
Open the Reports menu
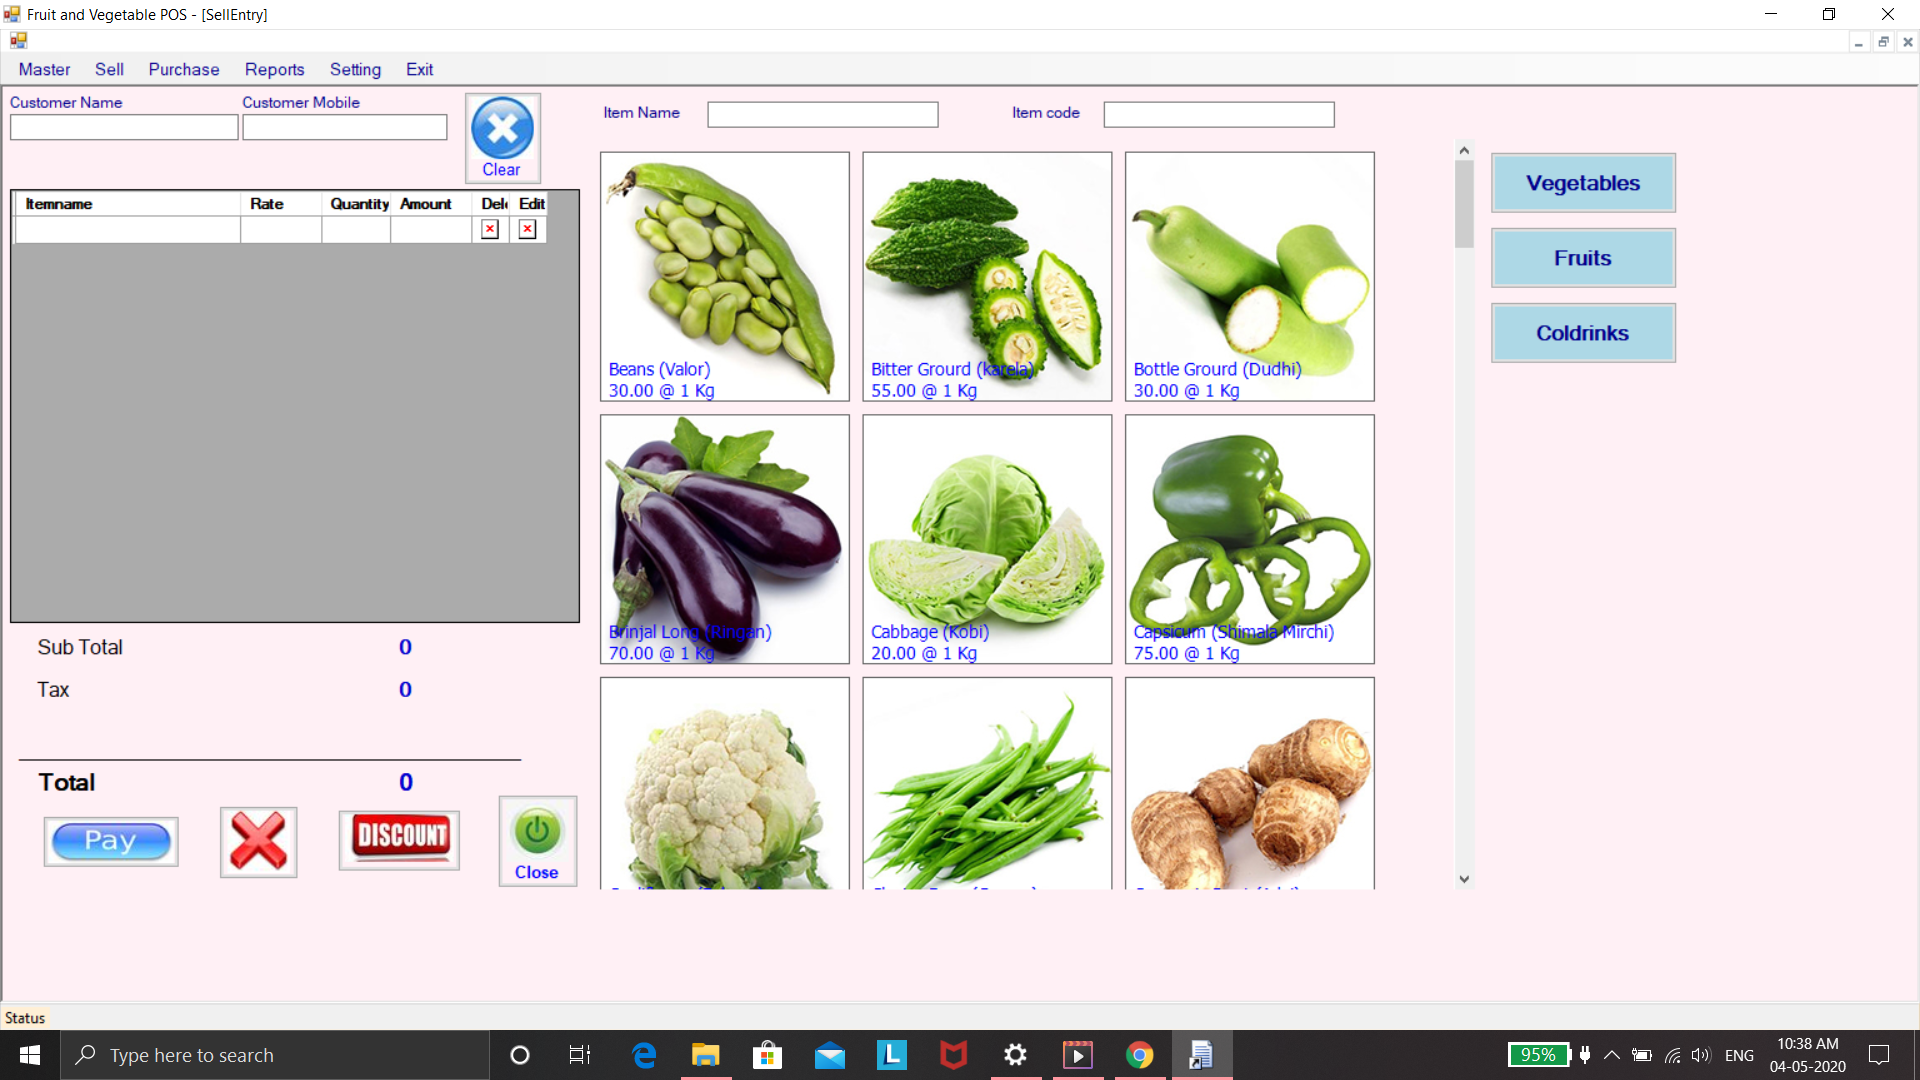274,69
